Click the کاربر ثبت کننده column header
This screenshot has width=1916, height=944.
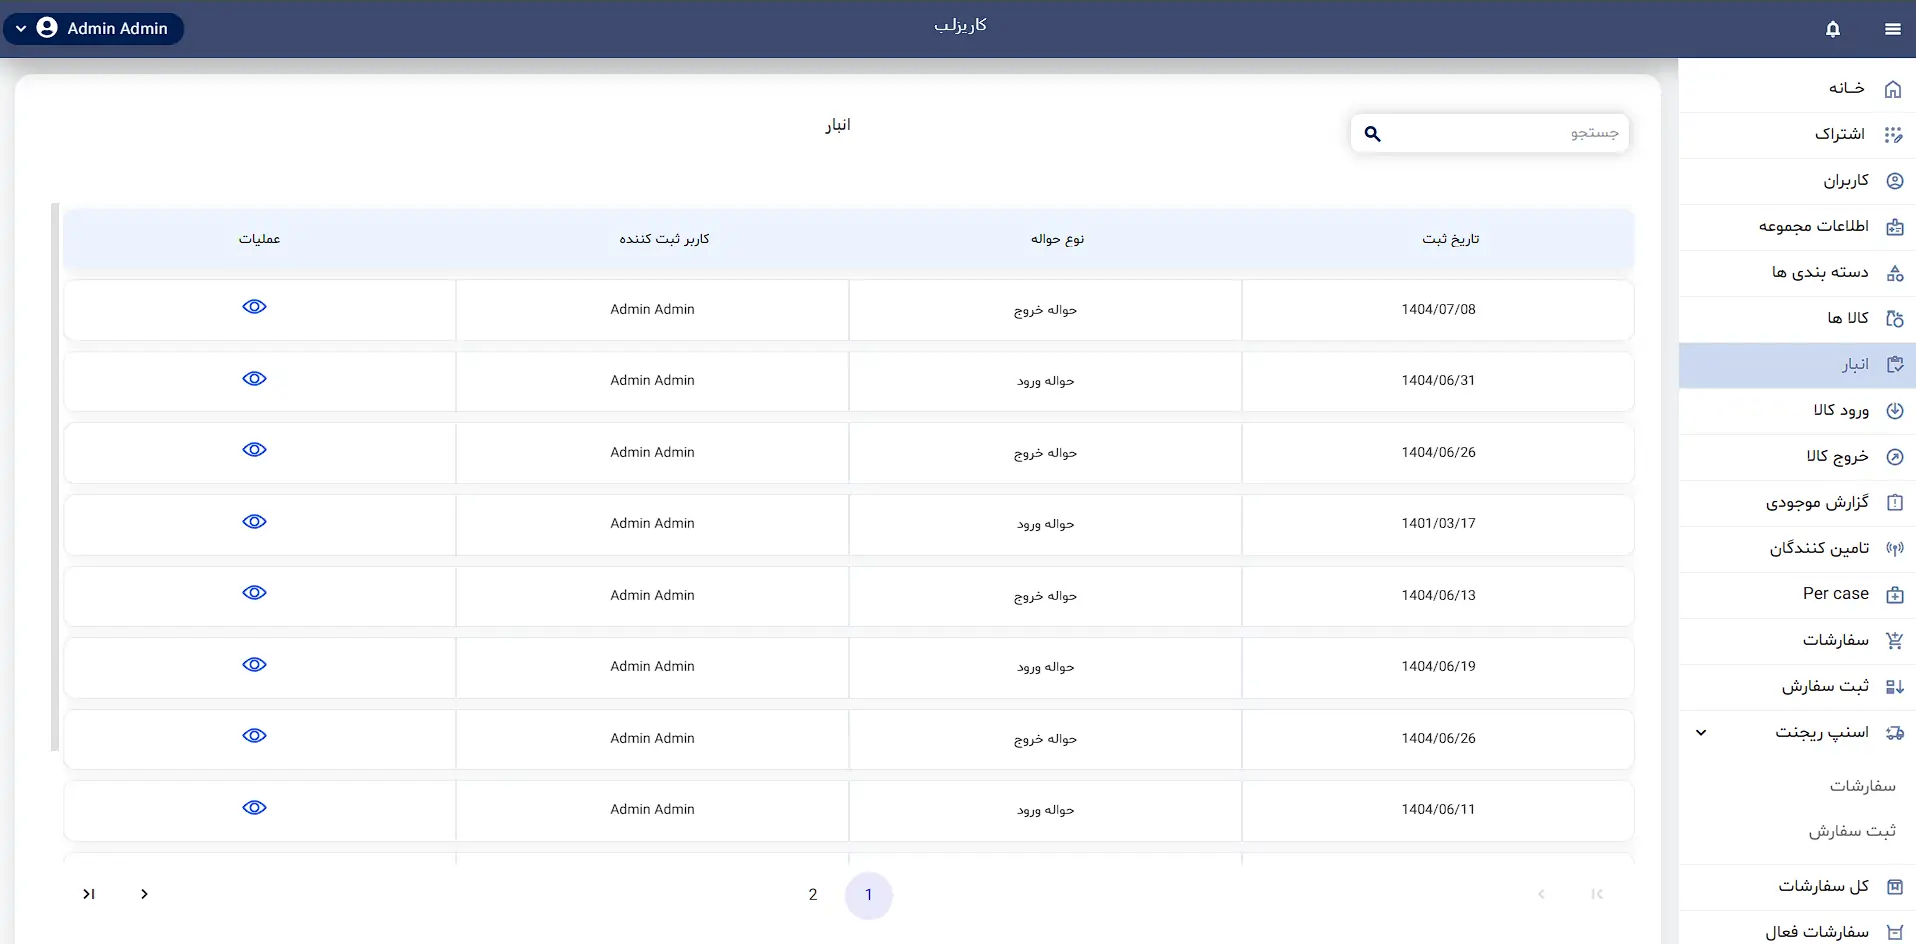click(x=664, y=239)
